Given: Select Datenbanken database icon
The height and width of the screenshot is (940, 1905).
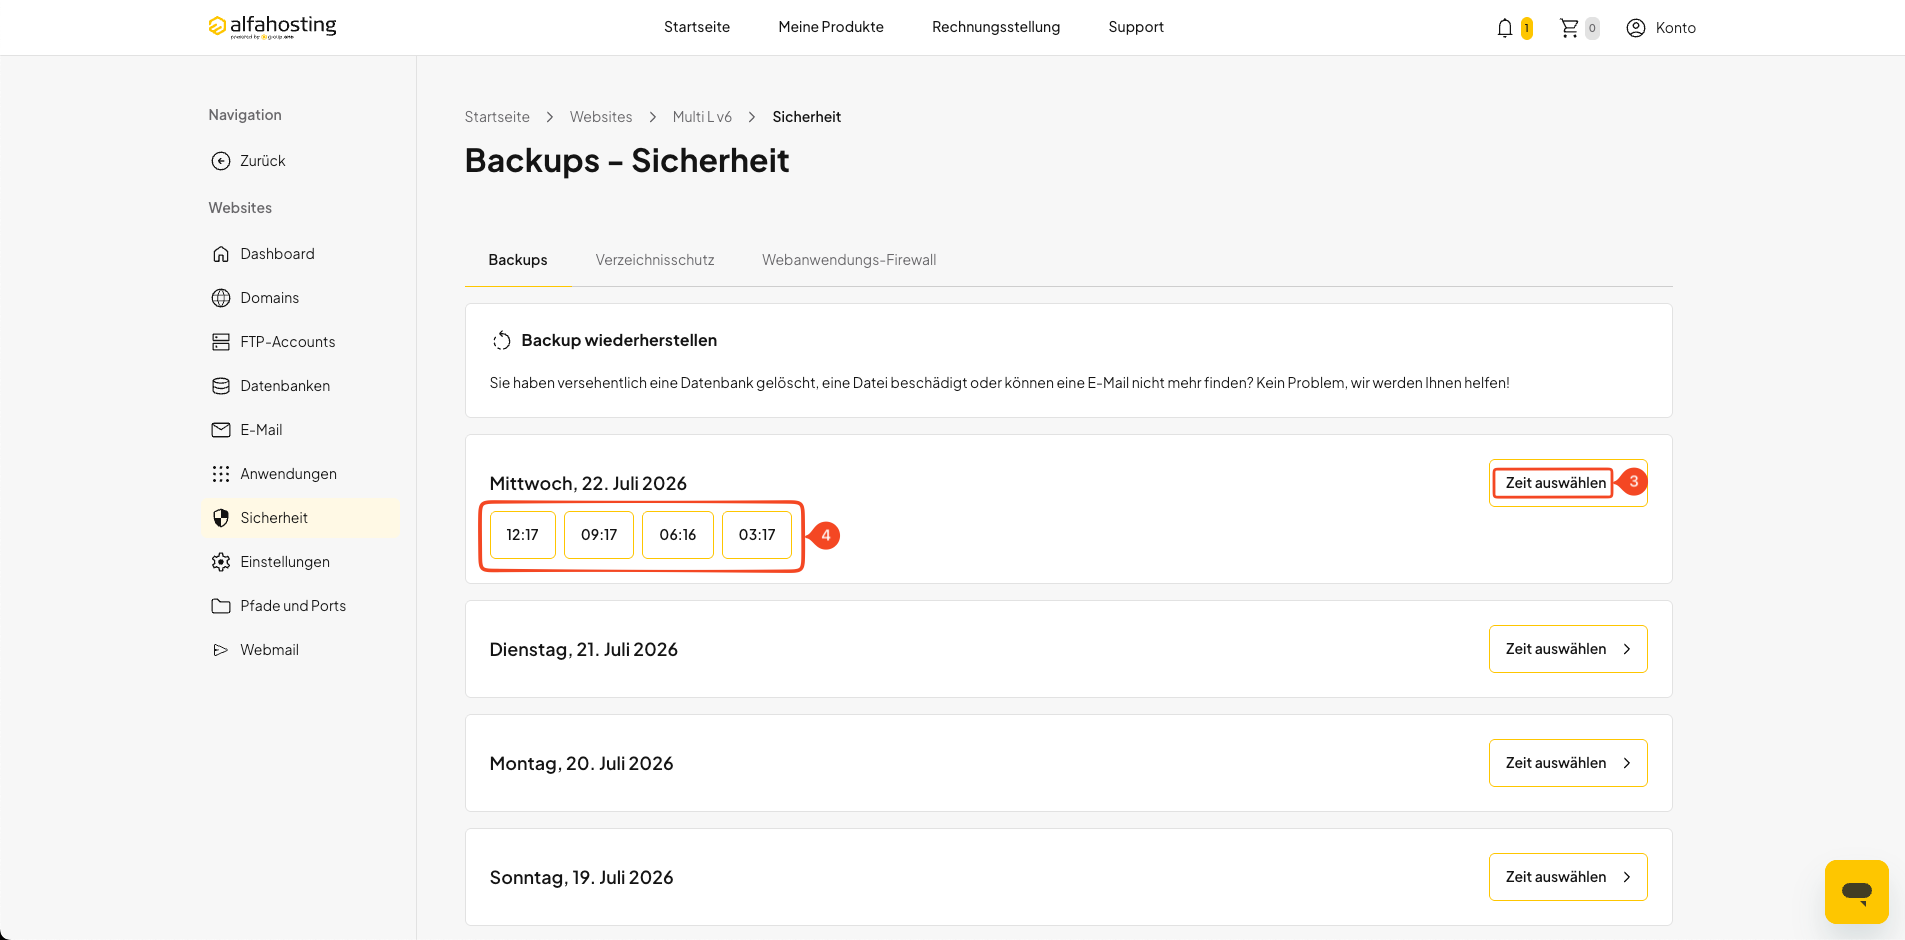Looking at the screenshot, I should tap(221, 386).
